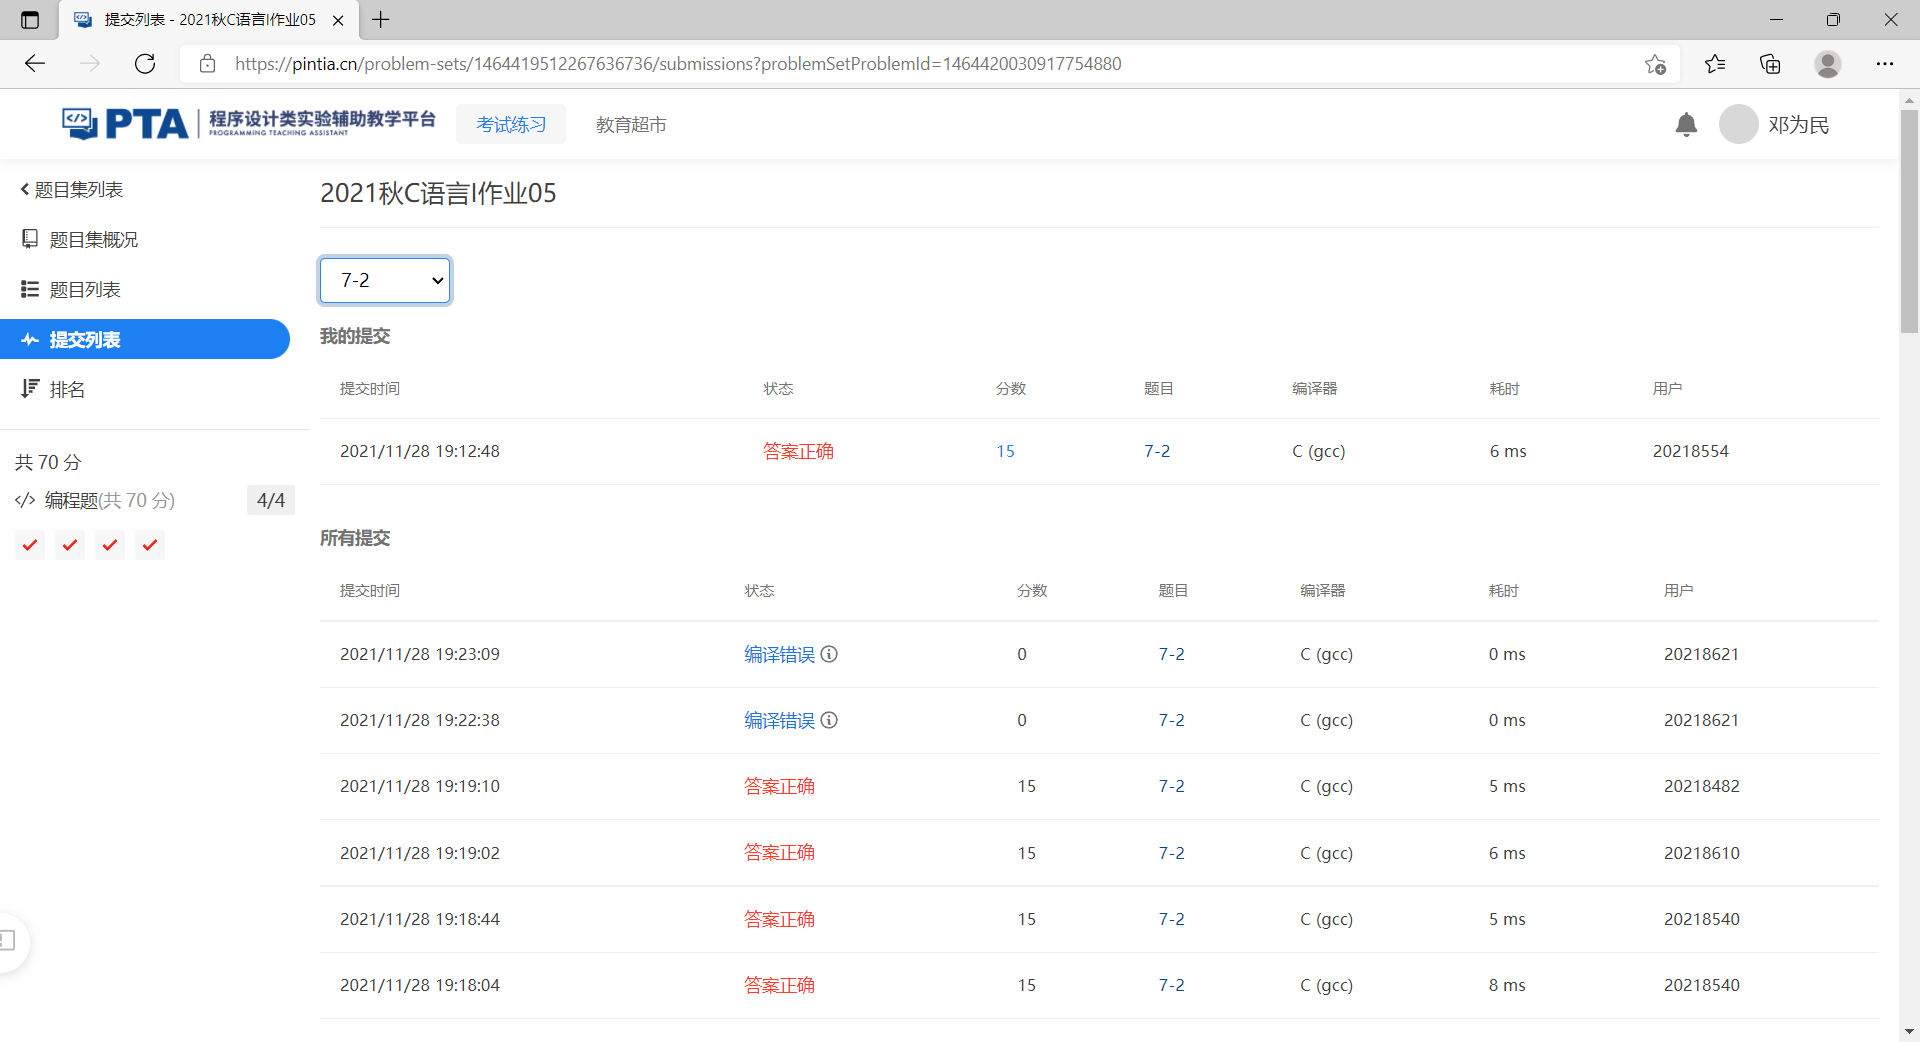The height and width of the screenshot is (1042, 1920).
Task: Click scrollbar down arrow
Action: click(1909, 1031)
